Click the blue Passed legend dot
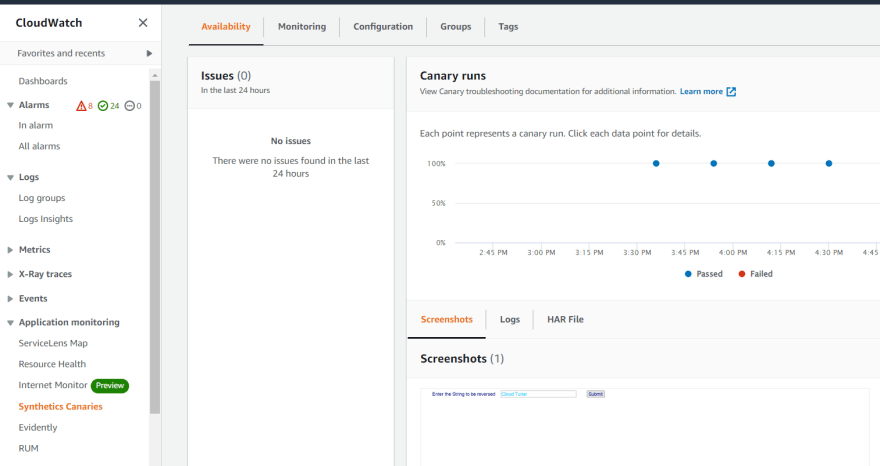 [688, 274]
